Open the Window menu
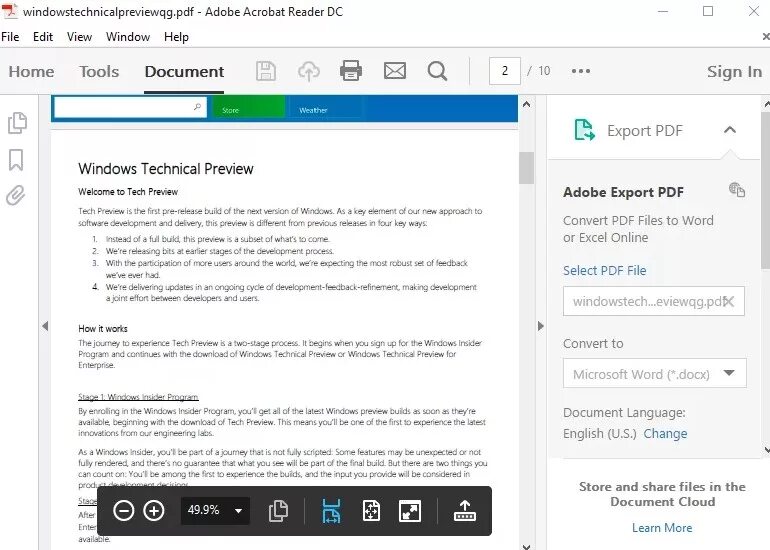Image resolution: width=770 pixels, height=550 pixels. 128,37
